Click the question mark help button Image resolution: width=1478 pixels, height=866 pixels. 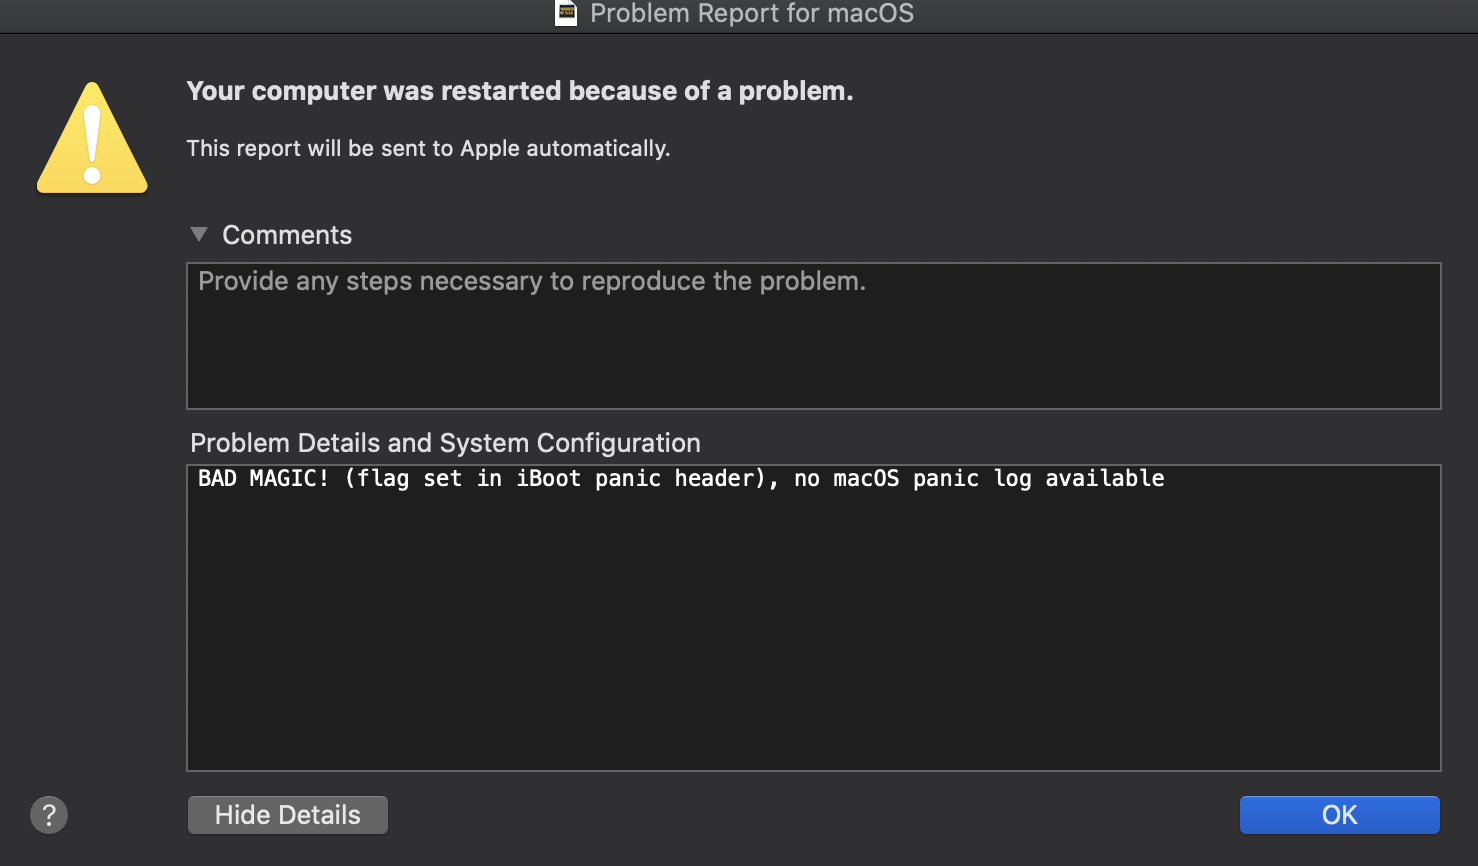(49, 815)
